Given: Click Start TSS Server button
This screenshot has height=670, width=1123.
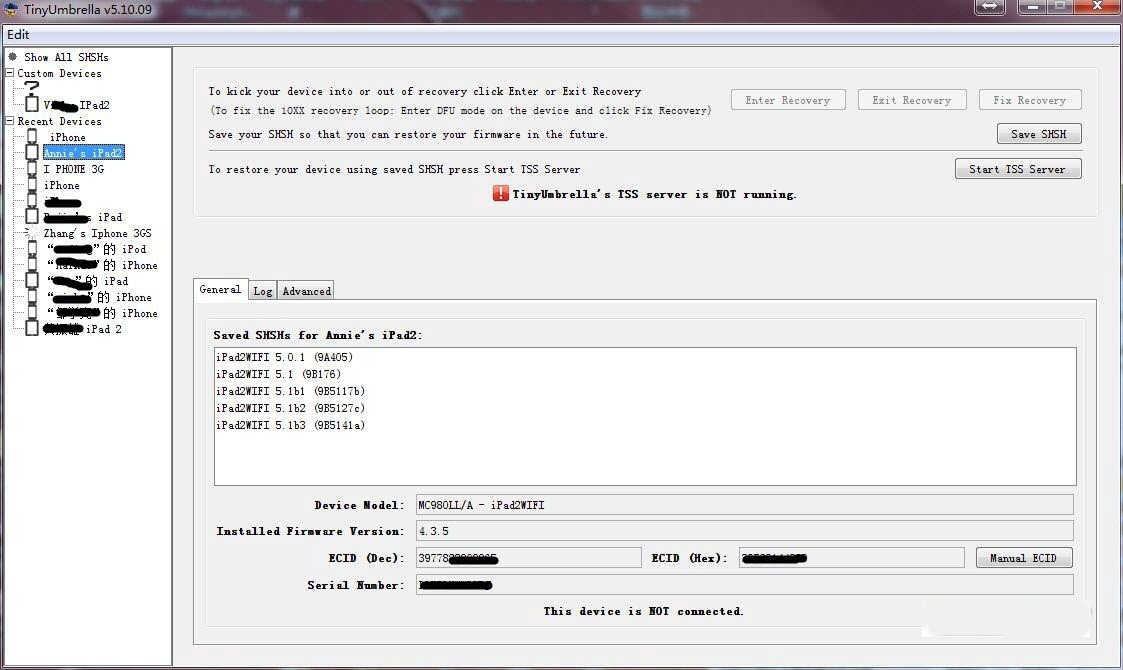Looking at the screenshot, I should tap(1018, 169).
